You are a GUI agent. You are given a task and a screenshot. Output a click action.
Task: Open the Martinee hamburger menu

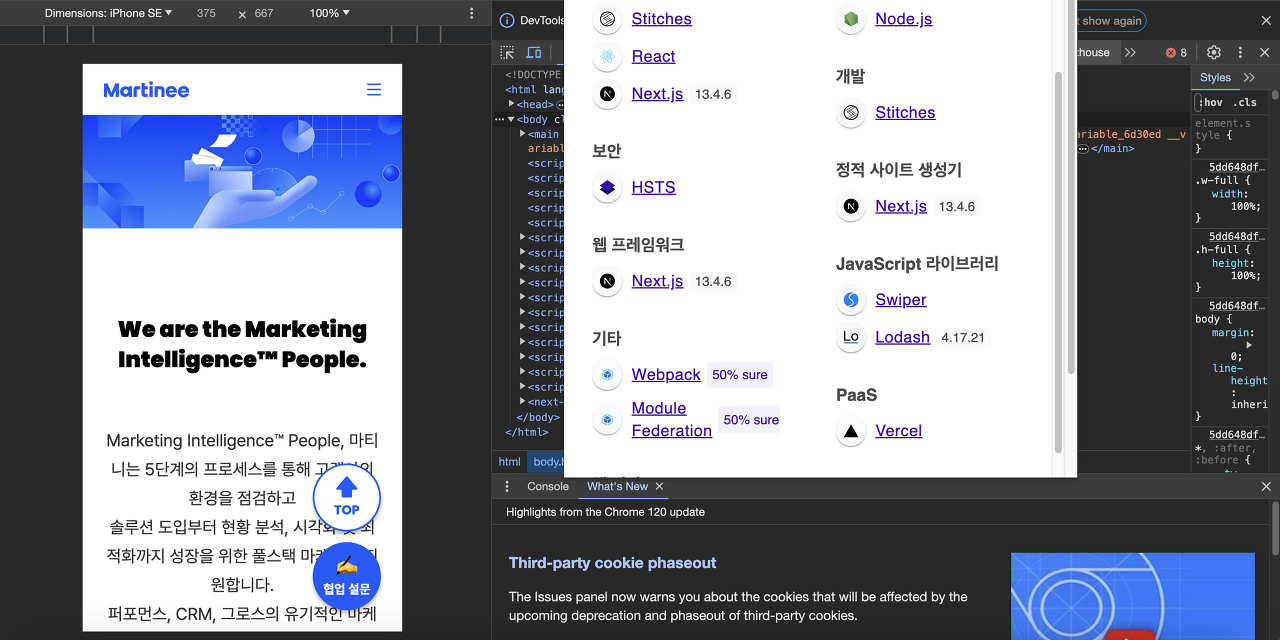coord(374,90)
